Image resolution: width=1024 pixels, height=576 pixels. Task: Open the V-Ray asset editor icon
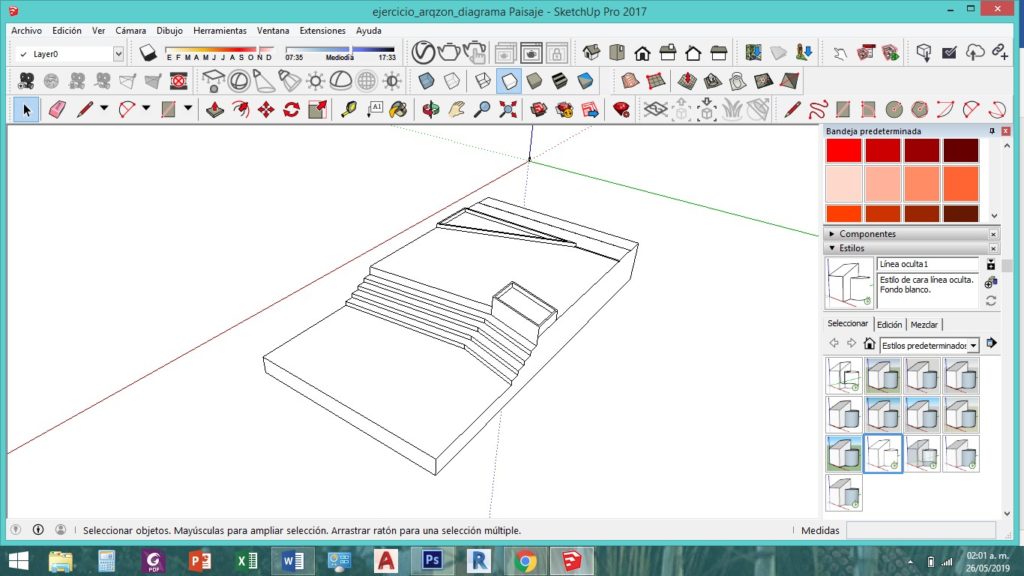423,52
